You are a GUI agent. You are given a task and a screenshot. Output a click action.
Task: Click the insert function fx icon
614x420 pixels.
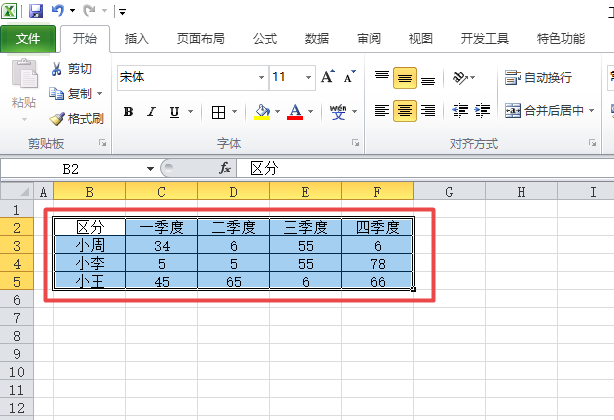[x=225, y=168]
